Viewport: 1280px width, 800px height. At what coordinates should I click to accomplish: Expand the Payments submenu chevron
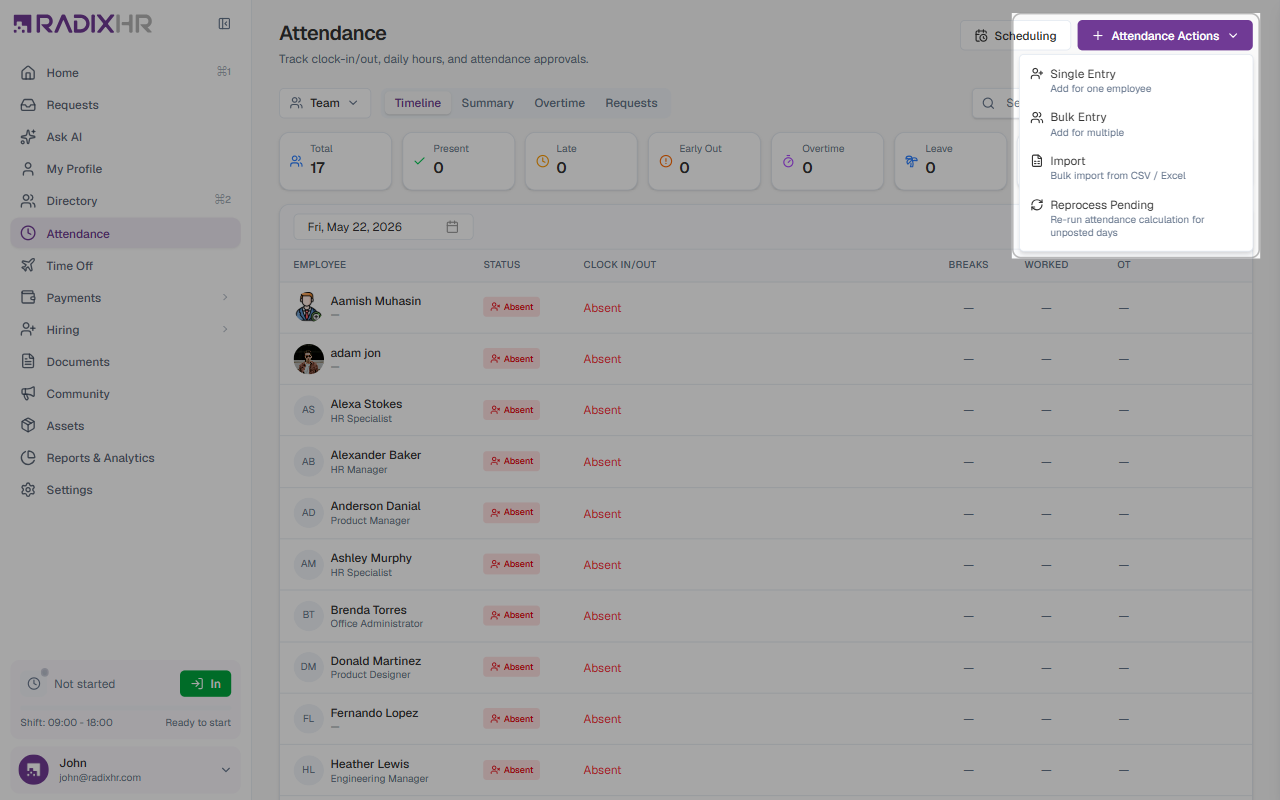225,297
